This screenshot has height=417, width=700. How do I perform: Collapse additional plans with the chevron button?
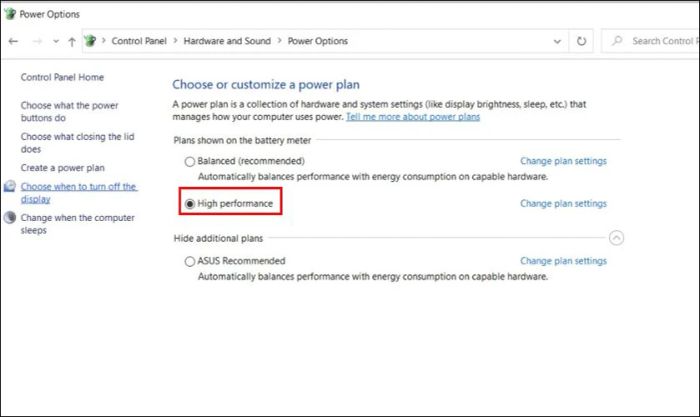pyautogui.click(x=616, y=238)
